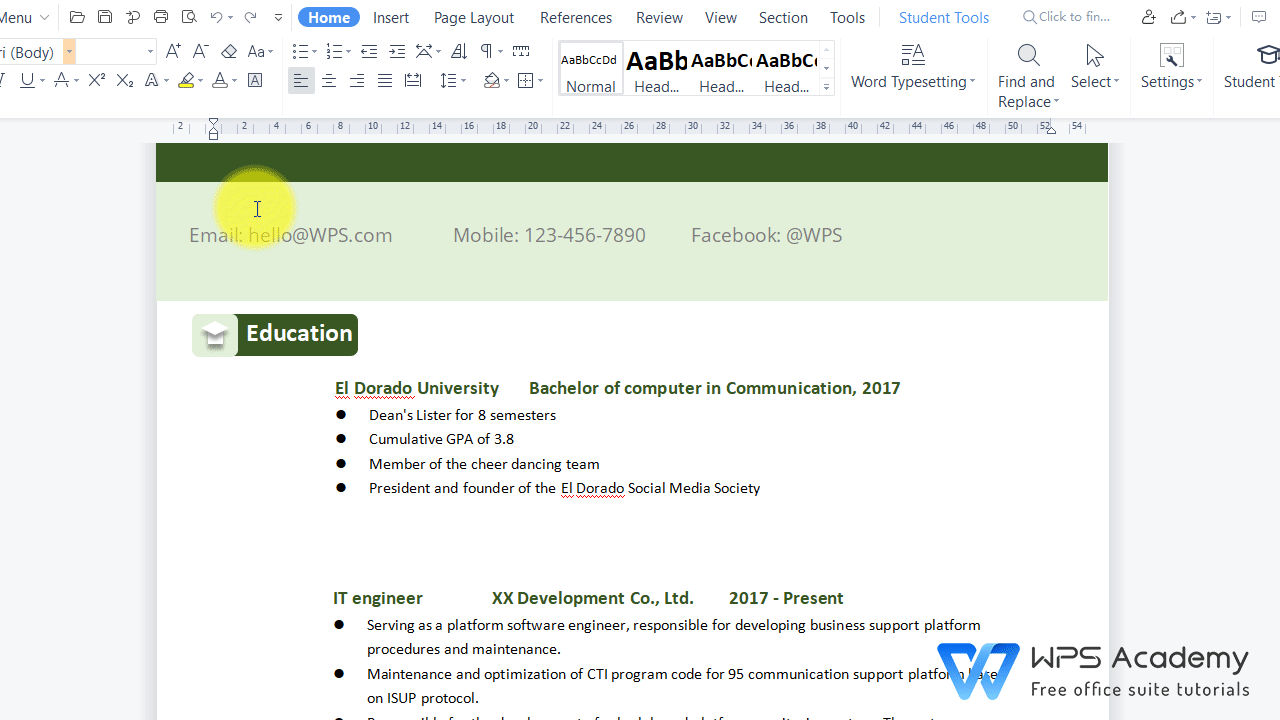Increase paragraph indent
The height and width of the screenshot is (720, 1280).
click(397, 51)
